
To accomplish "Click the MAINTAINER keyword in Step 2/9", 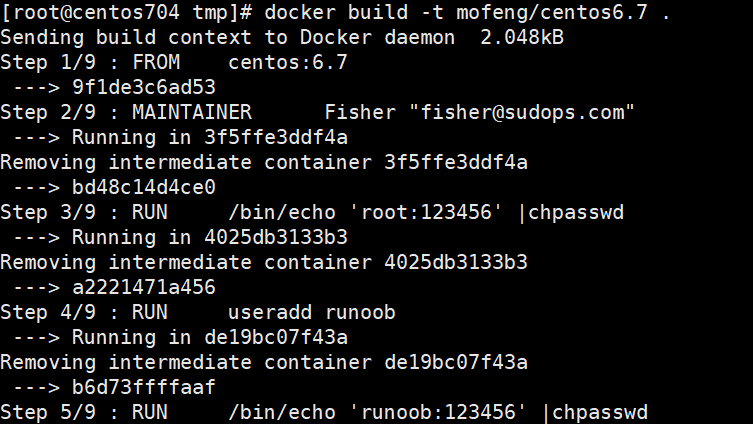I will coord(192,112).
